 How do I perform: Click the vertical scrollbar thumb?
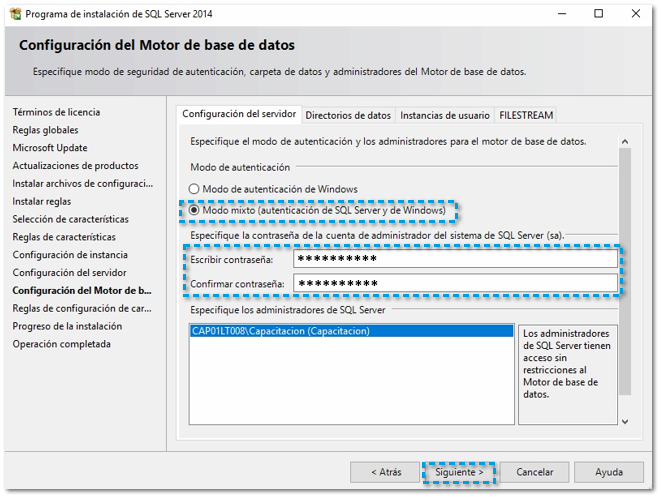[x=625, y=271]
